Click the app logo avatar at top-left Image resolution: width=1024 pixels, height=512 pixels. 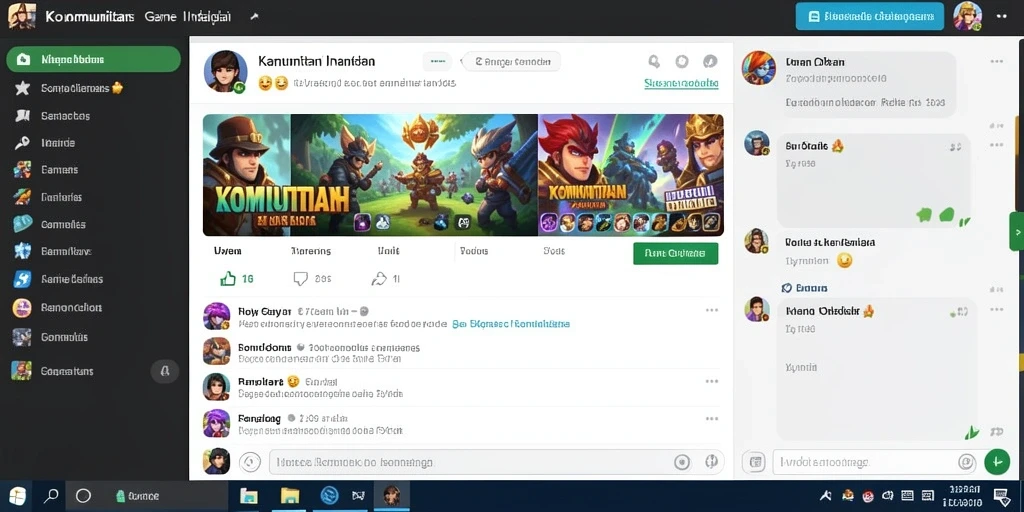coord(21,16)
